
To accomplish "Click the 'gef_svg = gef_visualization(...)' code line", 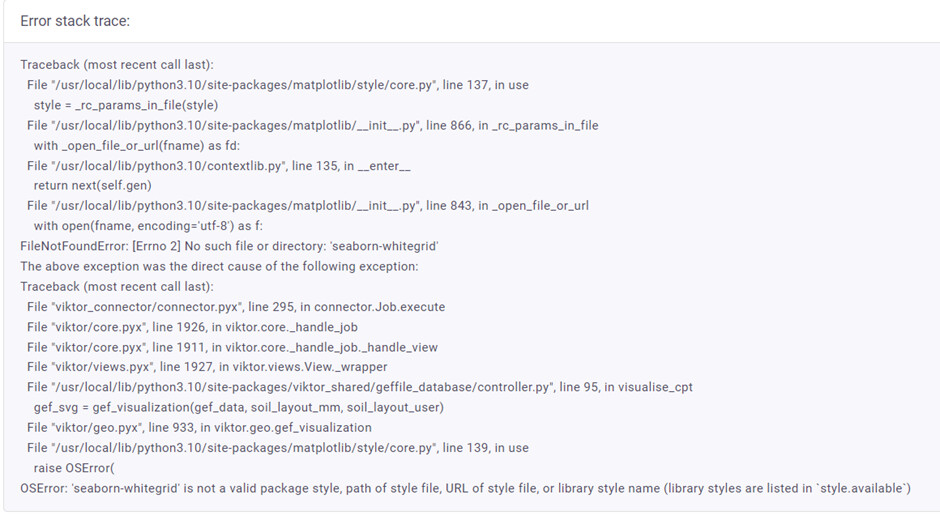I will coord(239,407).
